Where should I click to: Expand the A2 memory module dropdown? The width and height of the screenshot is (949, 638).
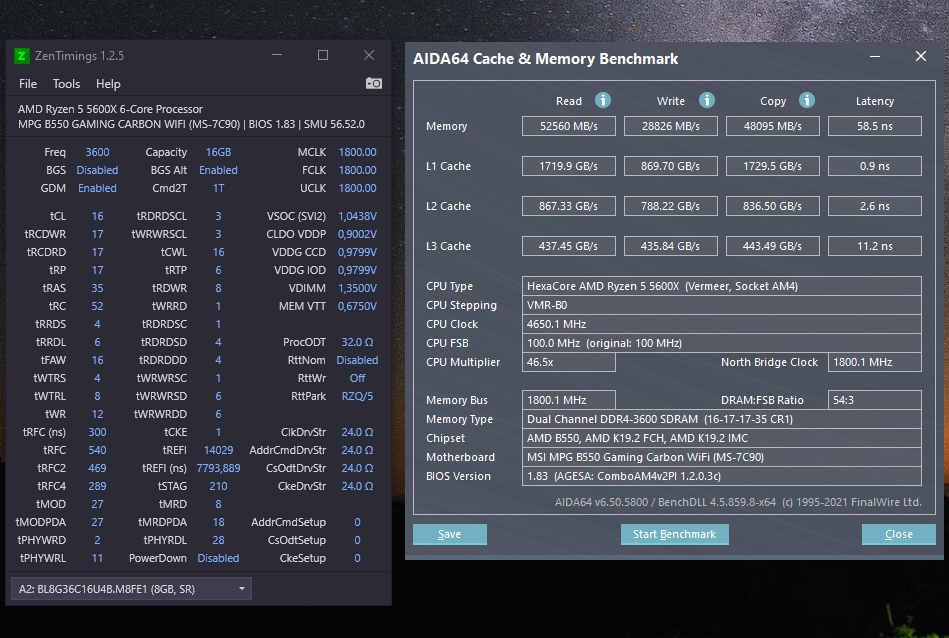(x=131, y=588)
